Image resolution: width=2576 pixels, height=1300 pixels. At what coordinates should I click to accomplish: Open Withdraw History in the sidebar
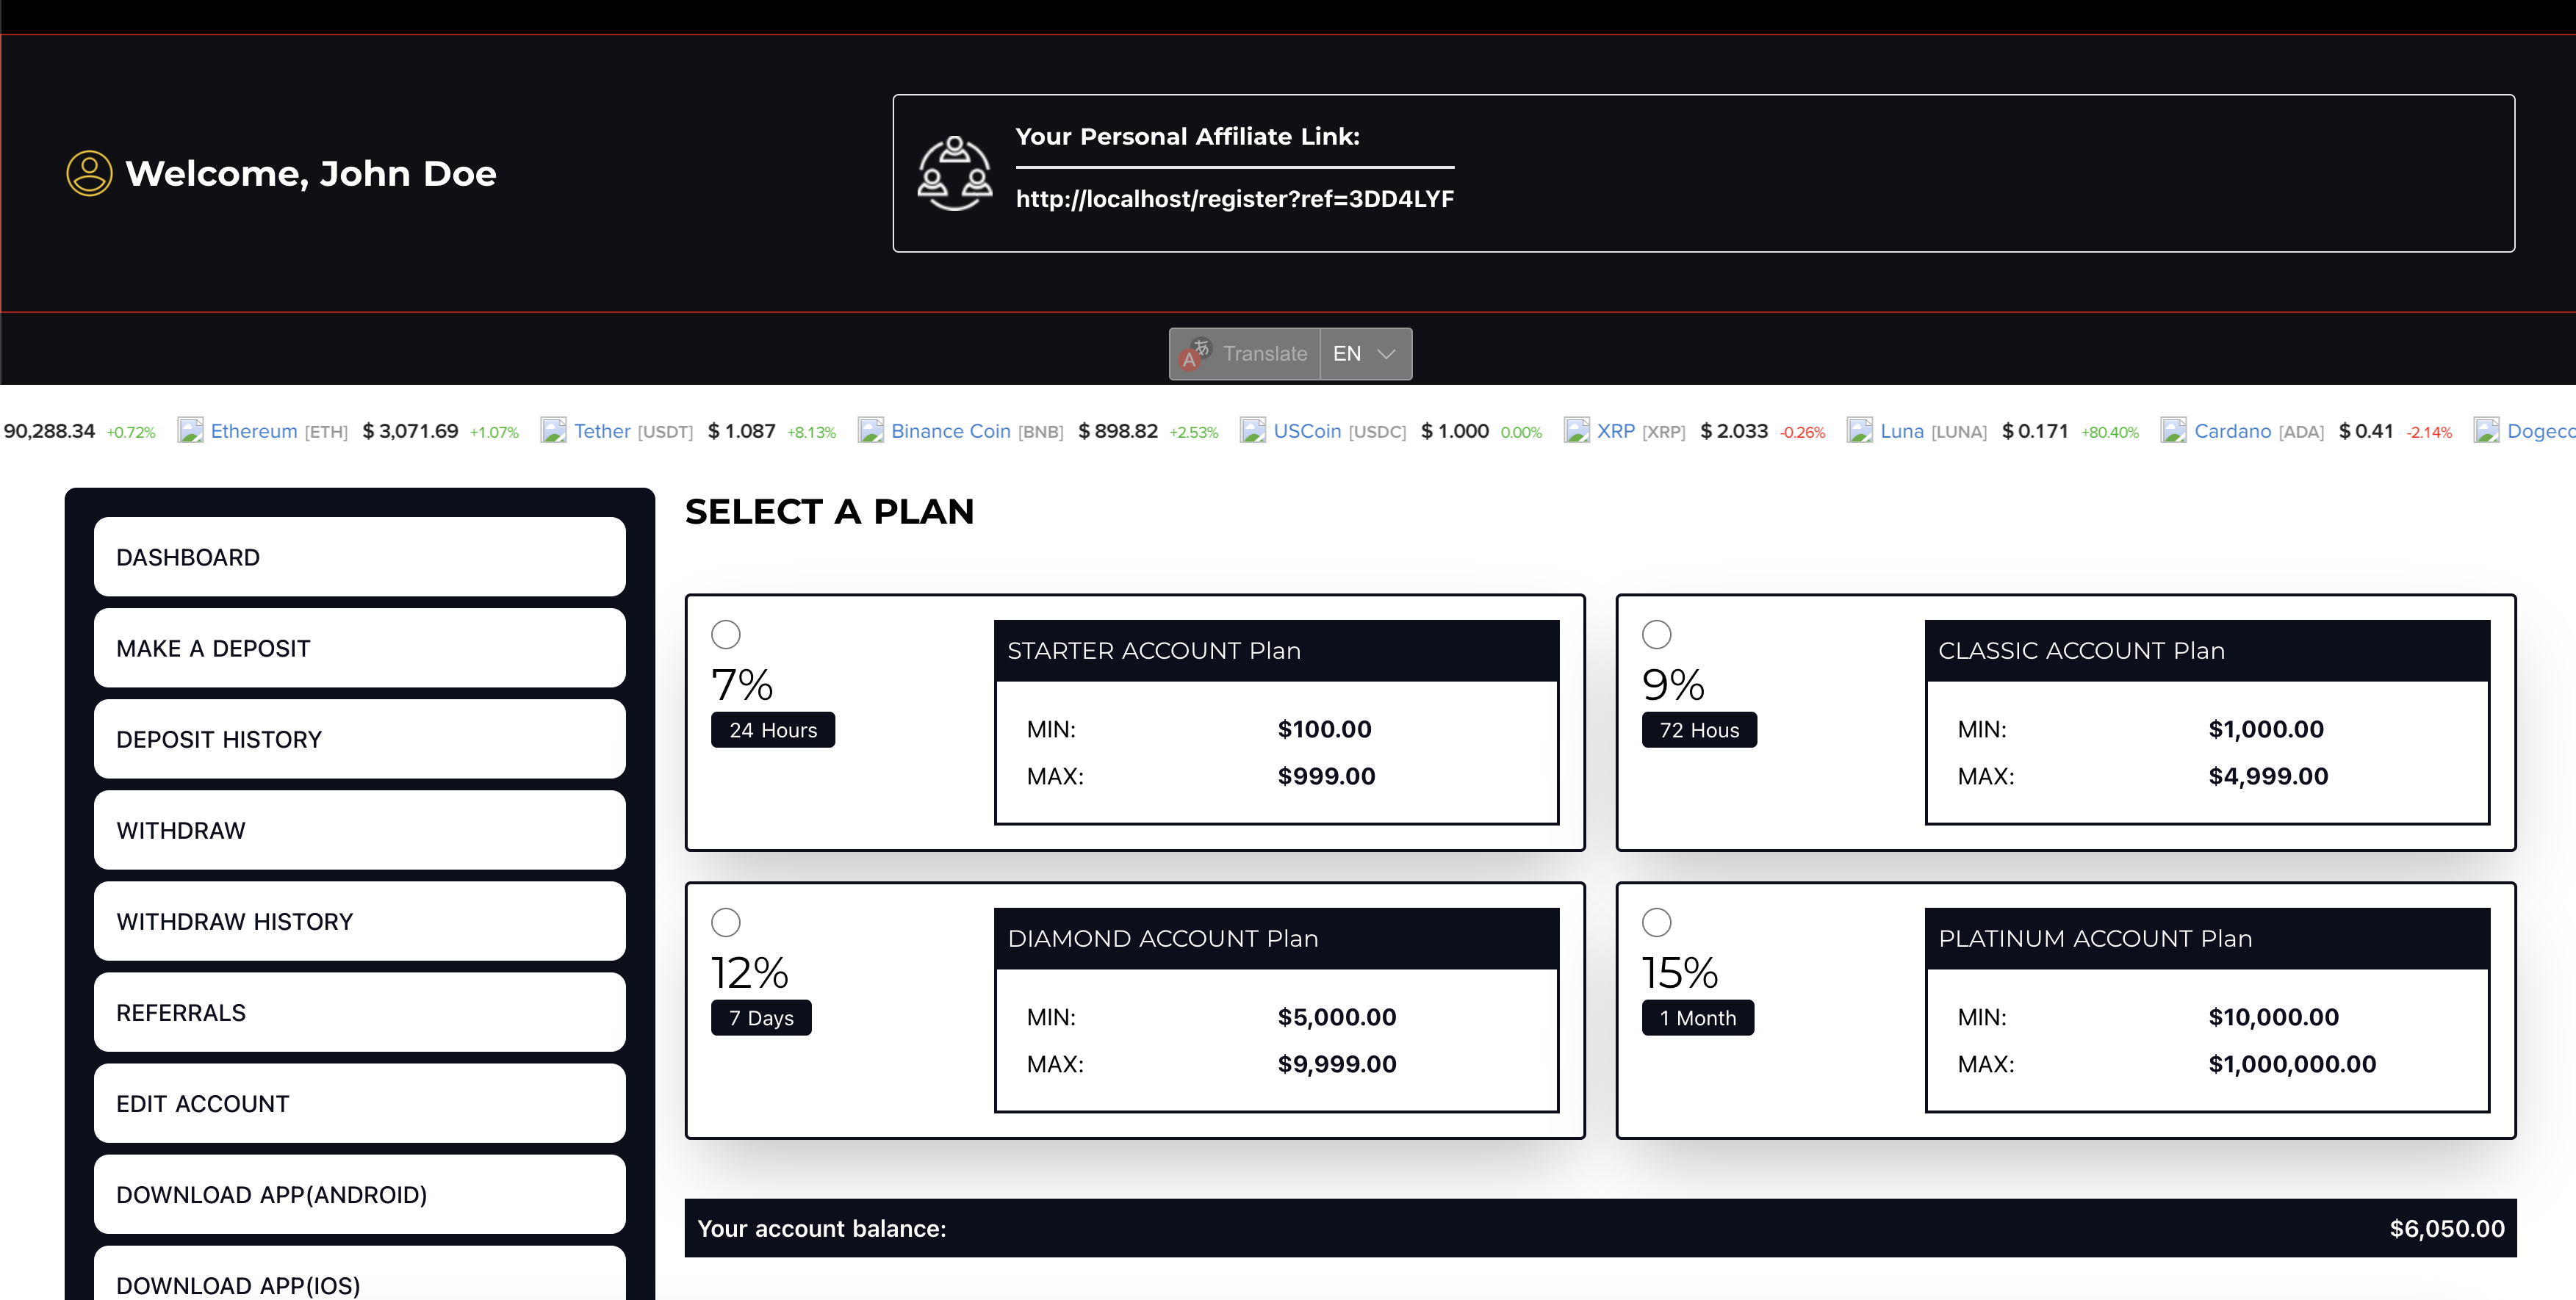[359, 921]
